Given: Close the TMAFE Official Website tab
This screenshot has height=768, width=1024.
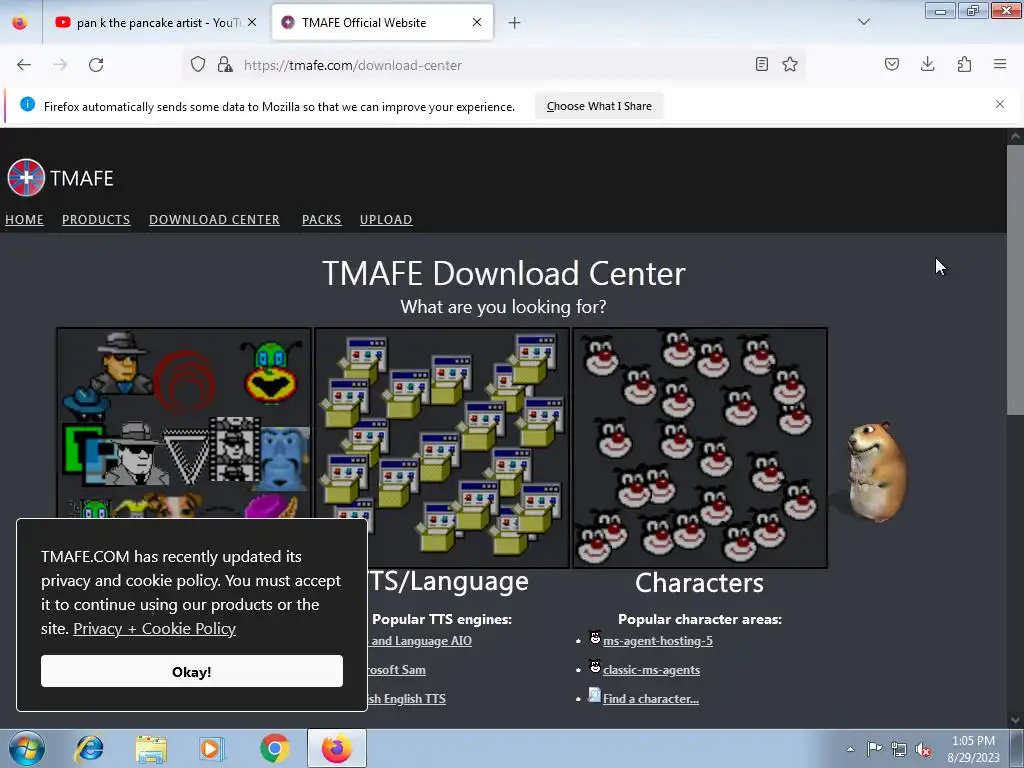Looking at the screenshot, I should [x=477, y=22].
